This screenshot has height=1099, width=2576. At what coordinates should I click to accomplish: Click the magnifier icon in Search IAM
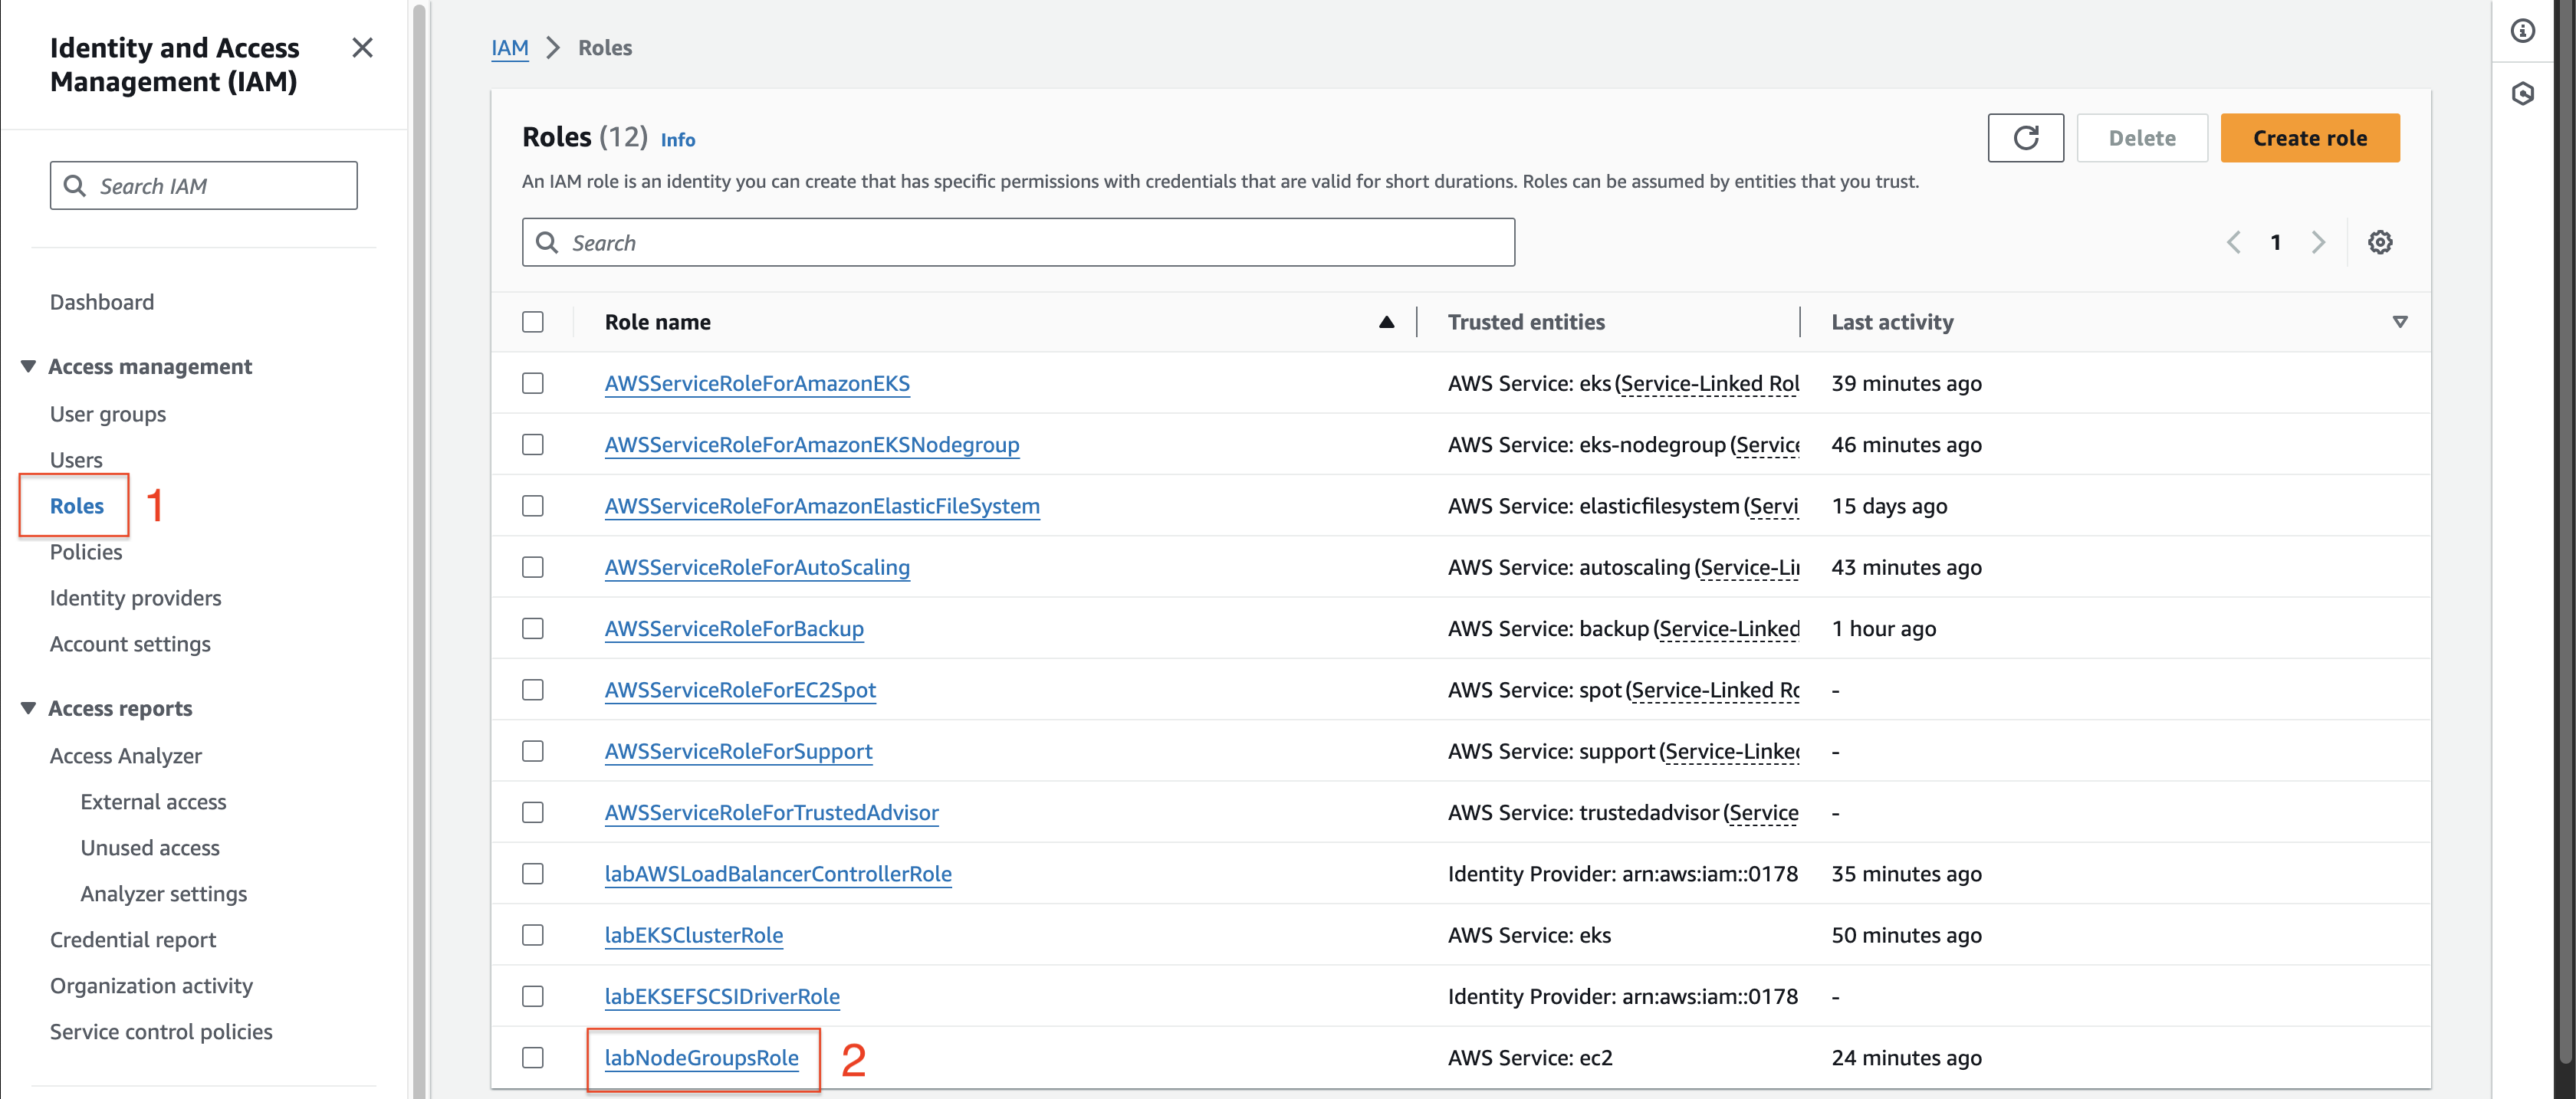(x=75, y=186)
